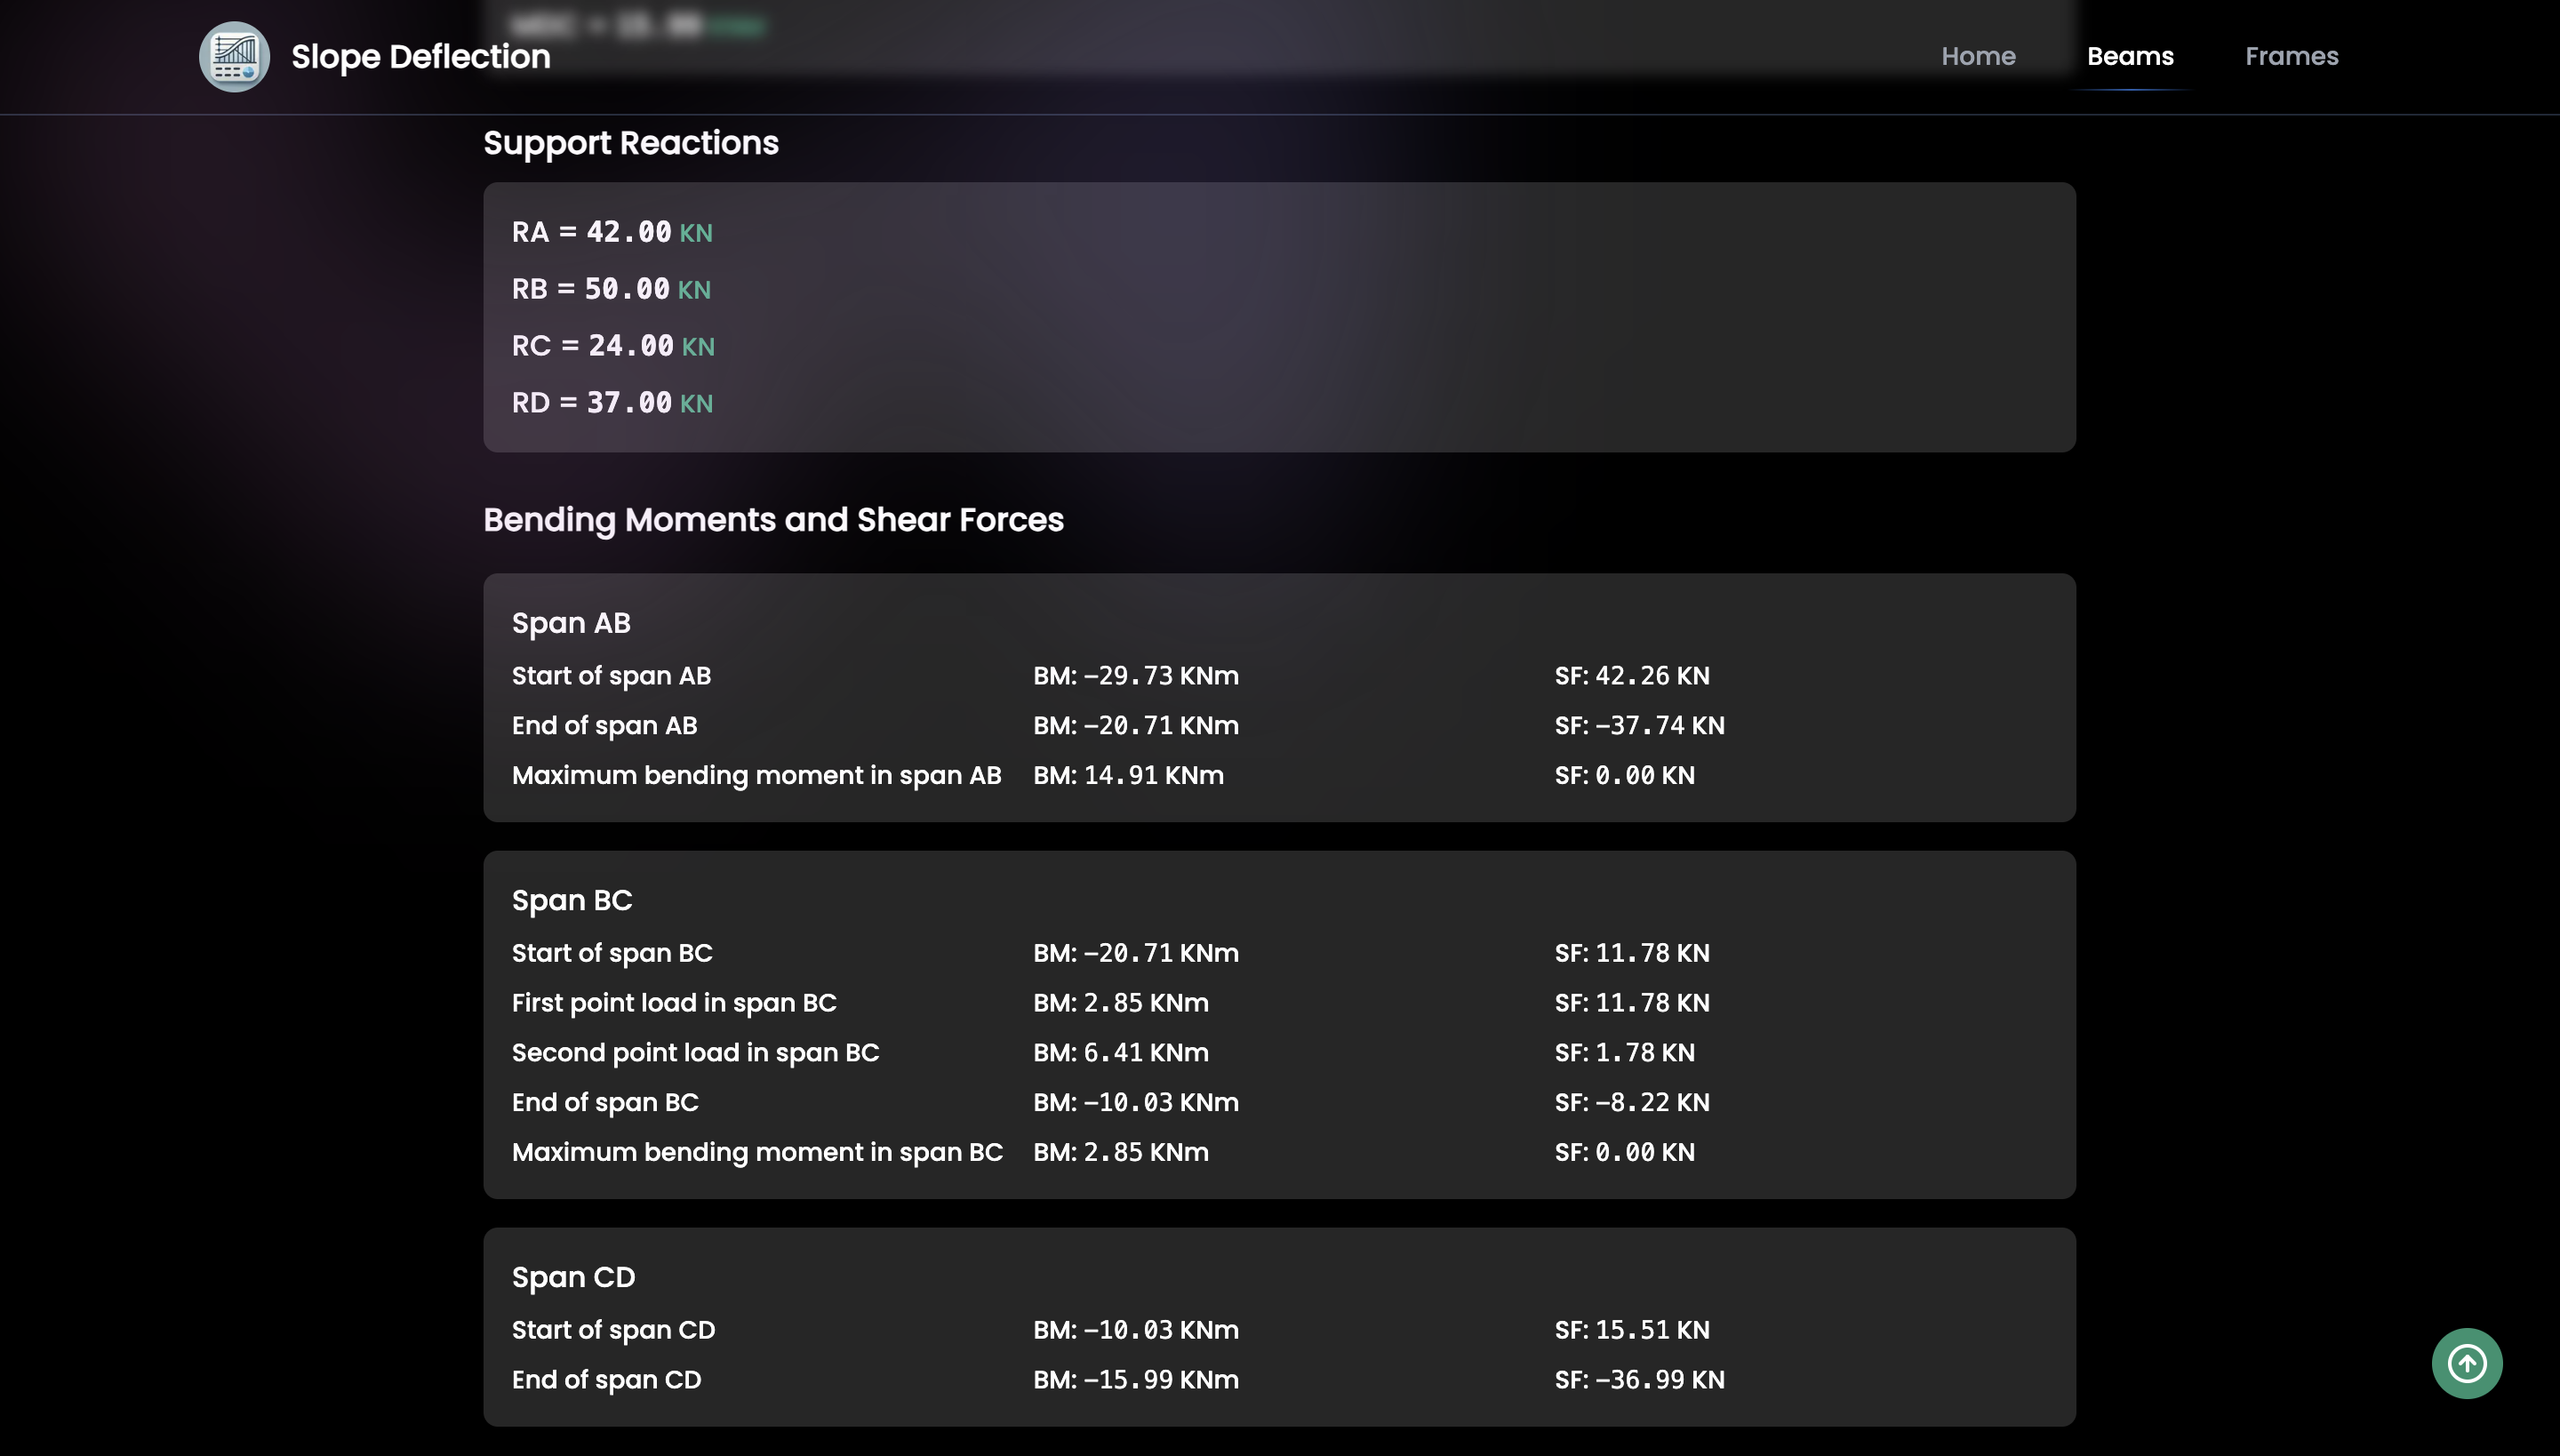The width and height of the screenshot is (2560, 1456).
Task: Click Maximum bending moment in span AB row
Action: 756,775
